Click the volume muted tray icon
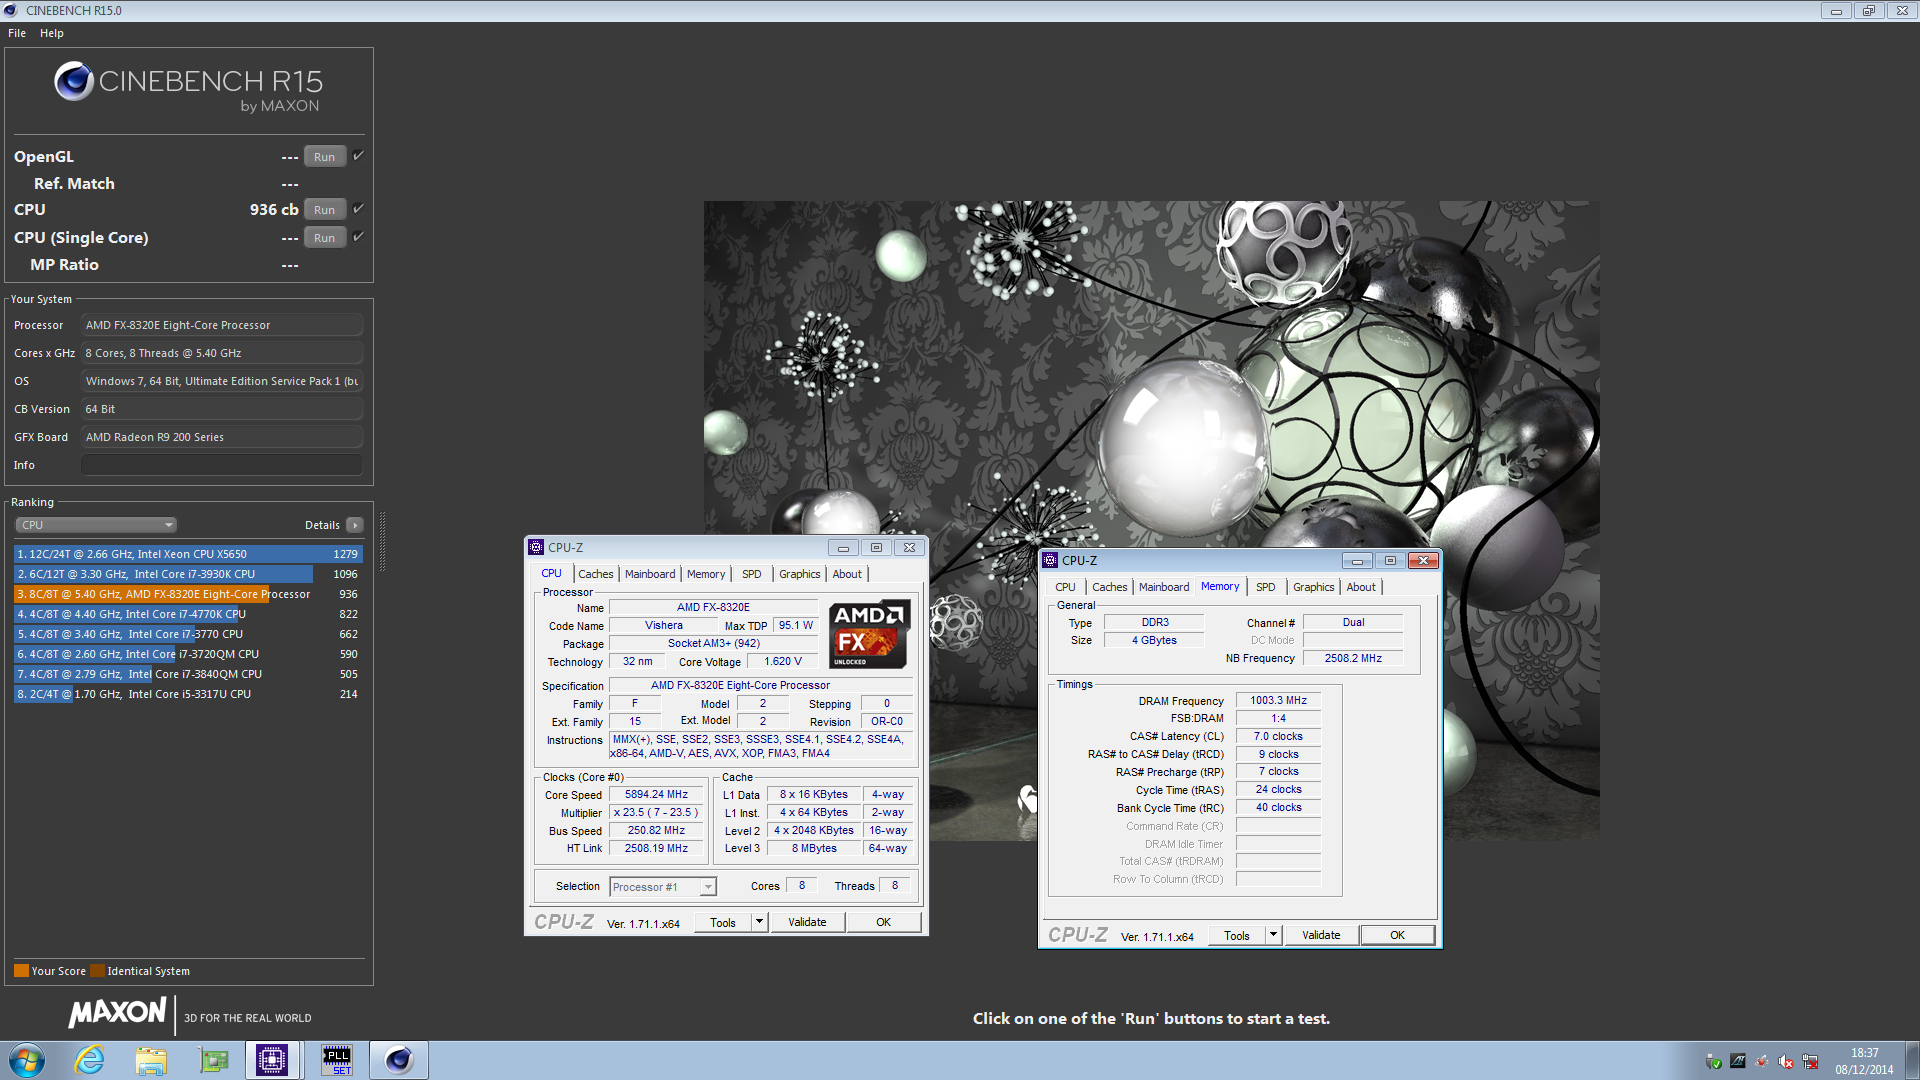The image size is (1920, 1080). (1786, 1061)
